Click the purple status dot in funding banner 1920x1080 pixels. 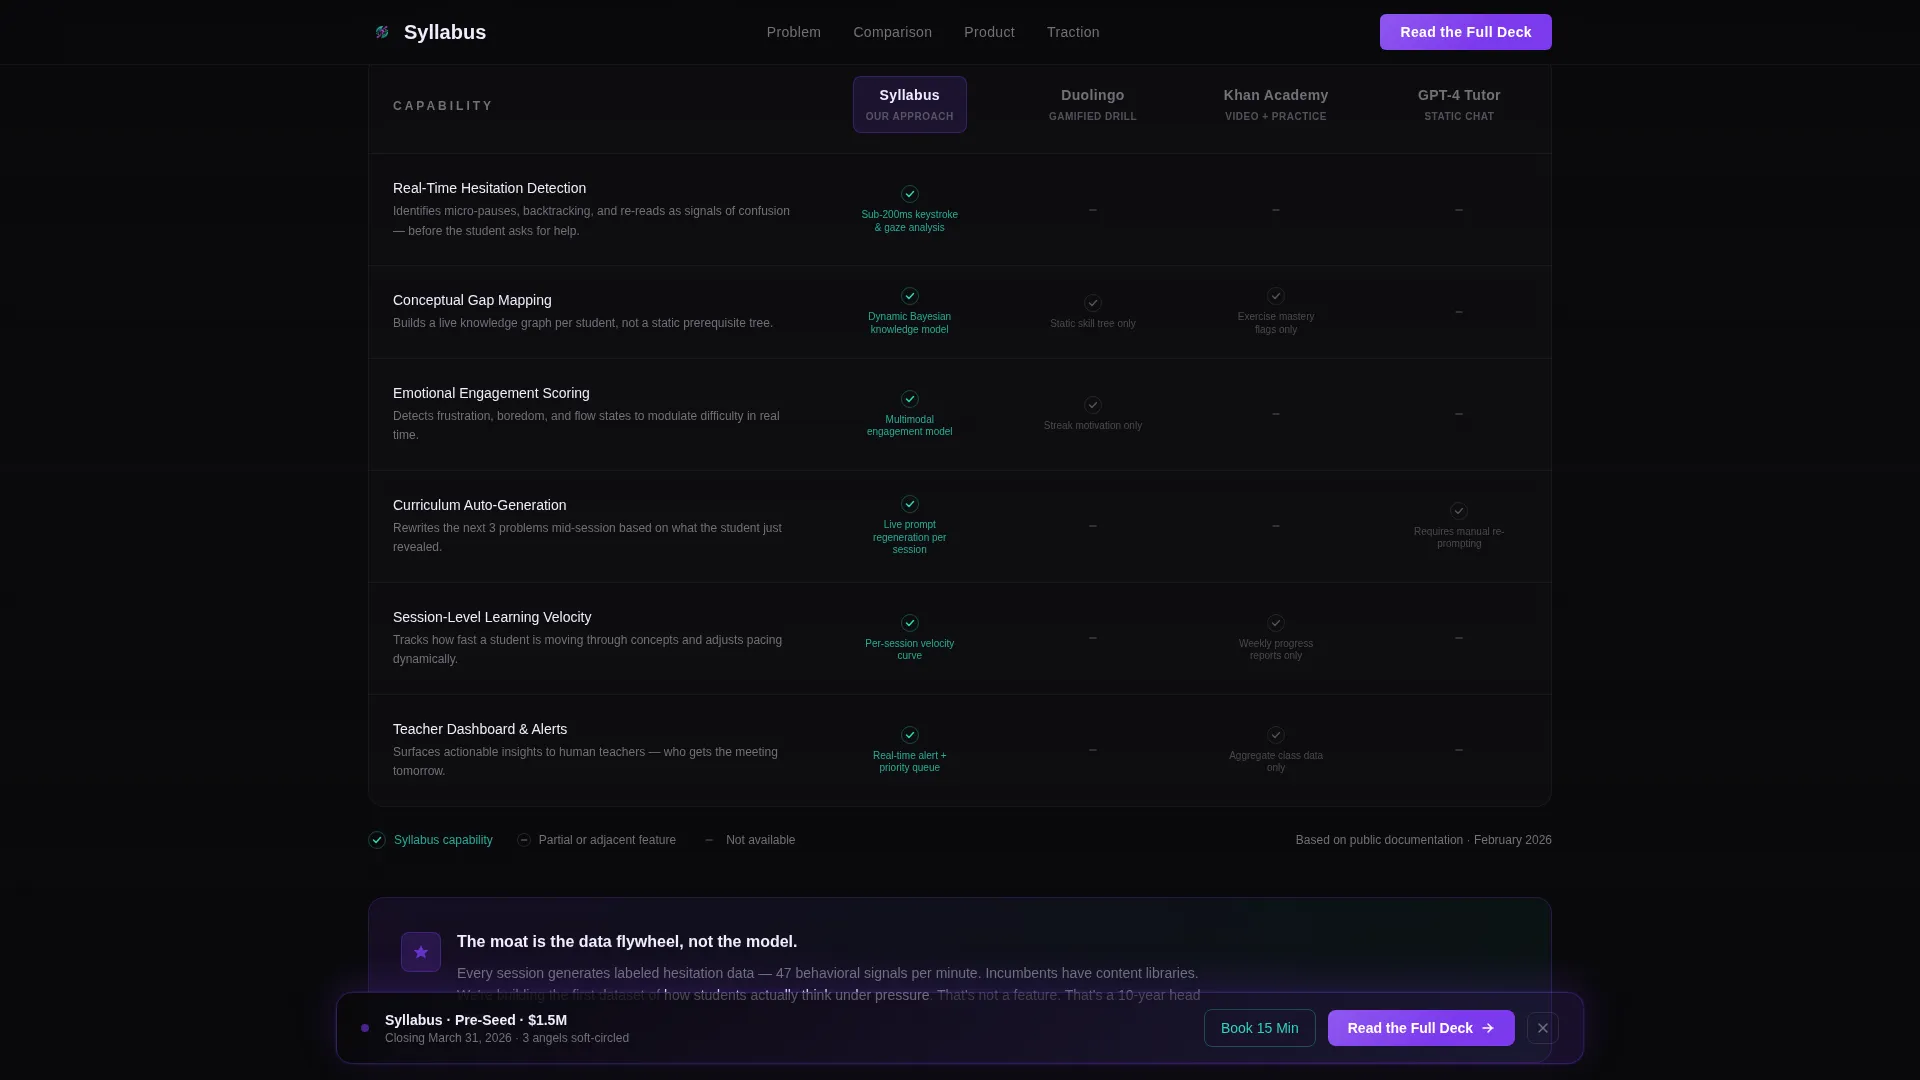coord(365,1028)
